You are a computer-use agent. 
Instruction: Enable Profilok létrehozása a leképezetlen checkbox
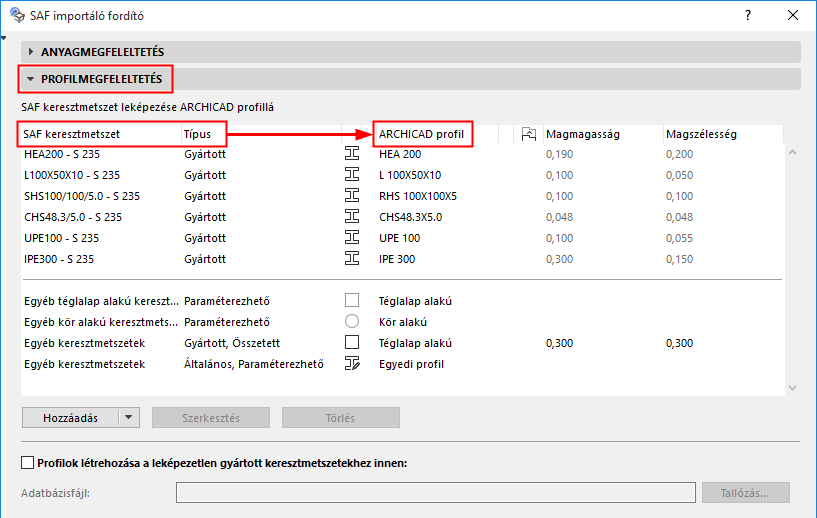coord(28,463)
